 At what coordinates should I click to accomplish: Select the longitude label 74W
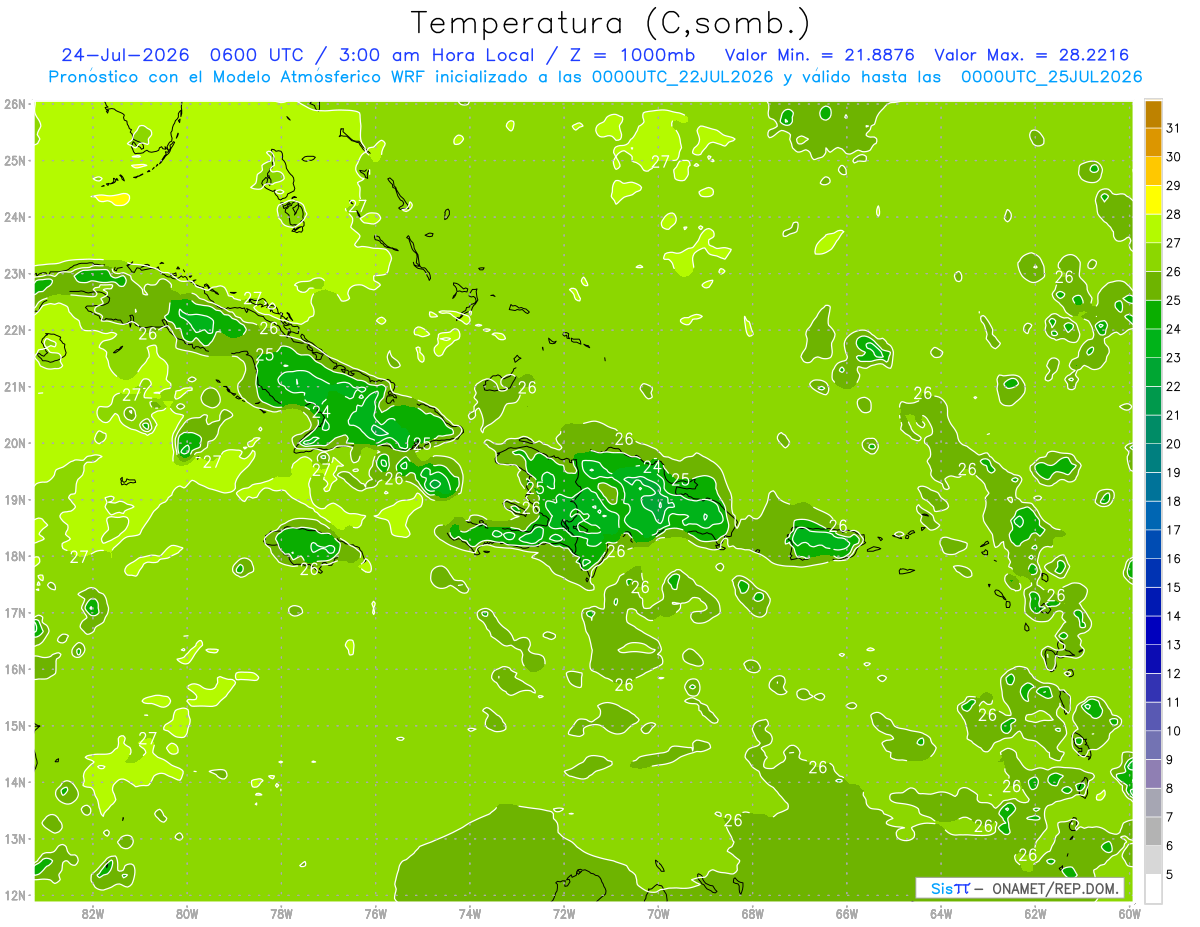pyautogui.click(x=470, y=913)
